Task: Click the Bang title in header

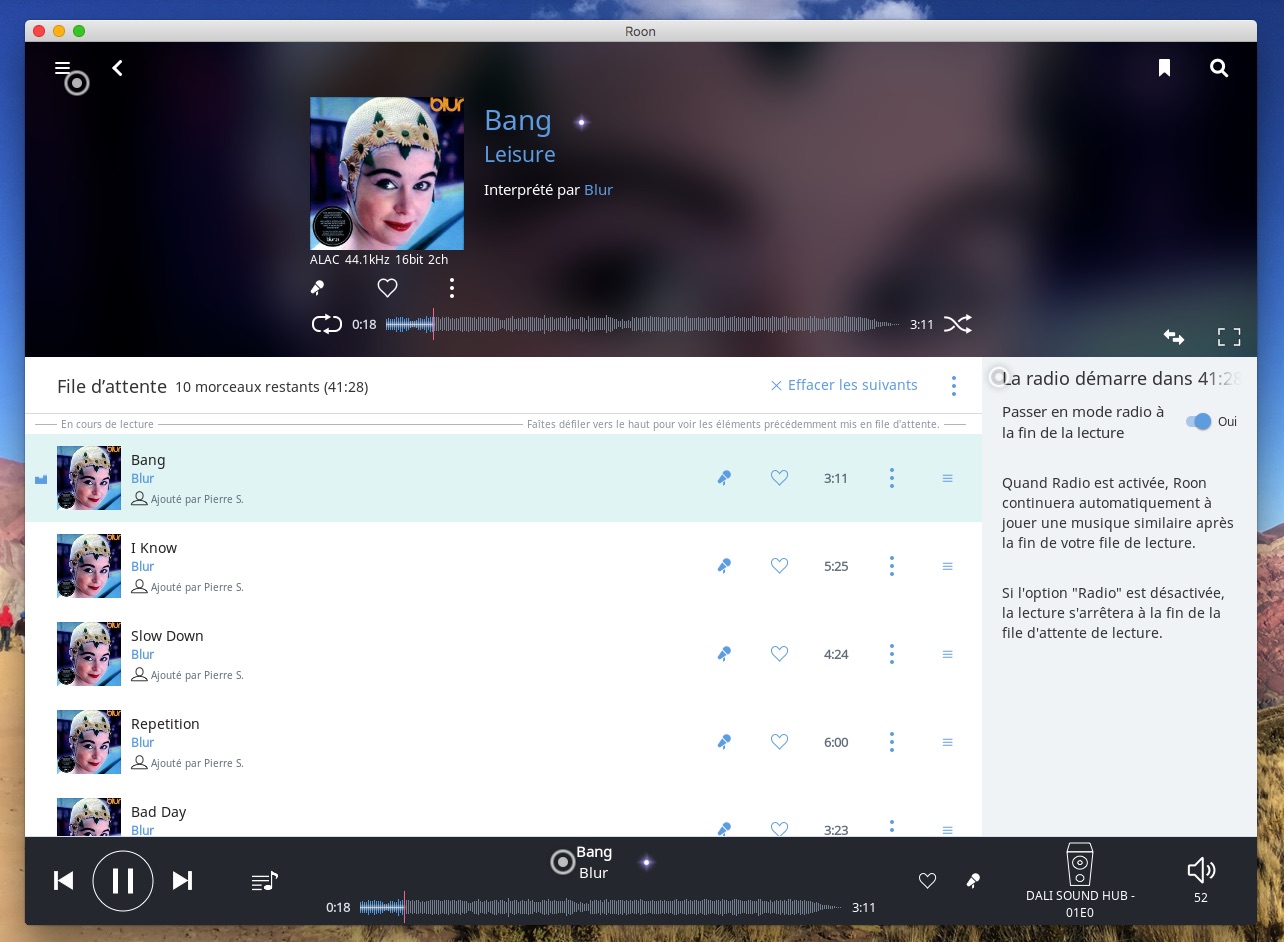Action: click(518, 121)
